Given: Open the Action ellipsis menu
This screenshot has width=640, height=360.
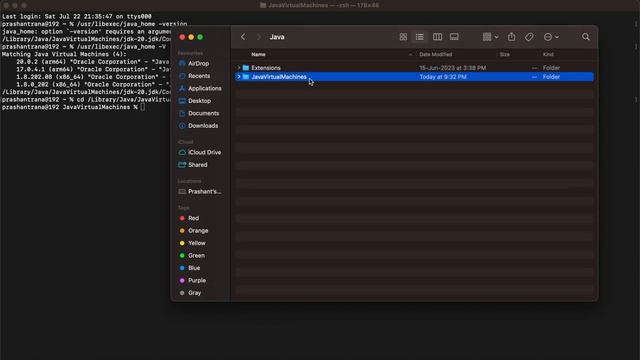Looking at the screenshot, I should pyautogui.click(x=551, y=37).
